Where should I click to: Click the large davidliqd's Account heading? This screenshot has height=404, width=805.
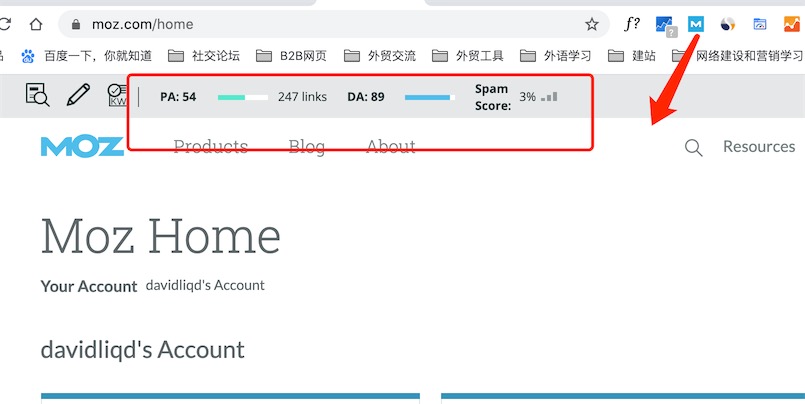pos(143,350)
